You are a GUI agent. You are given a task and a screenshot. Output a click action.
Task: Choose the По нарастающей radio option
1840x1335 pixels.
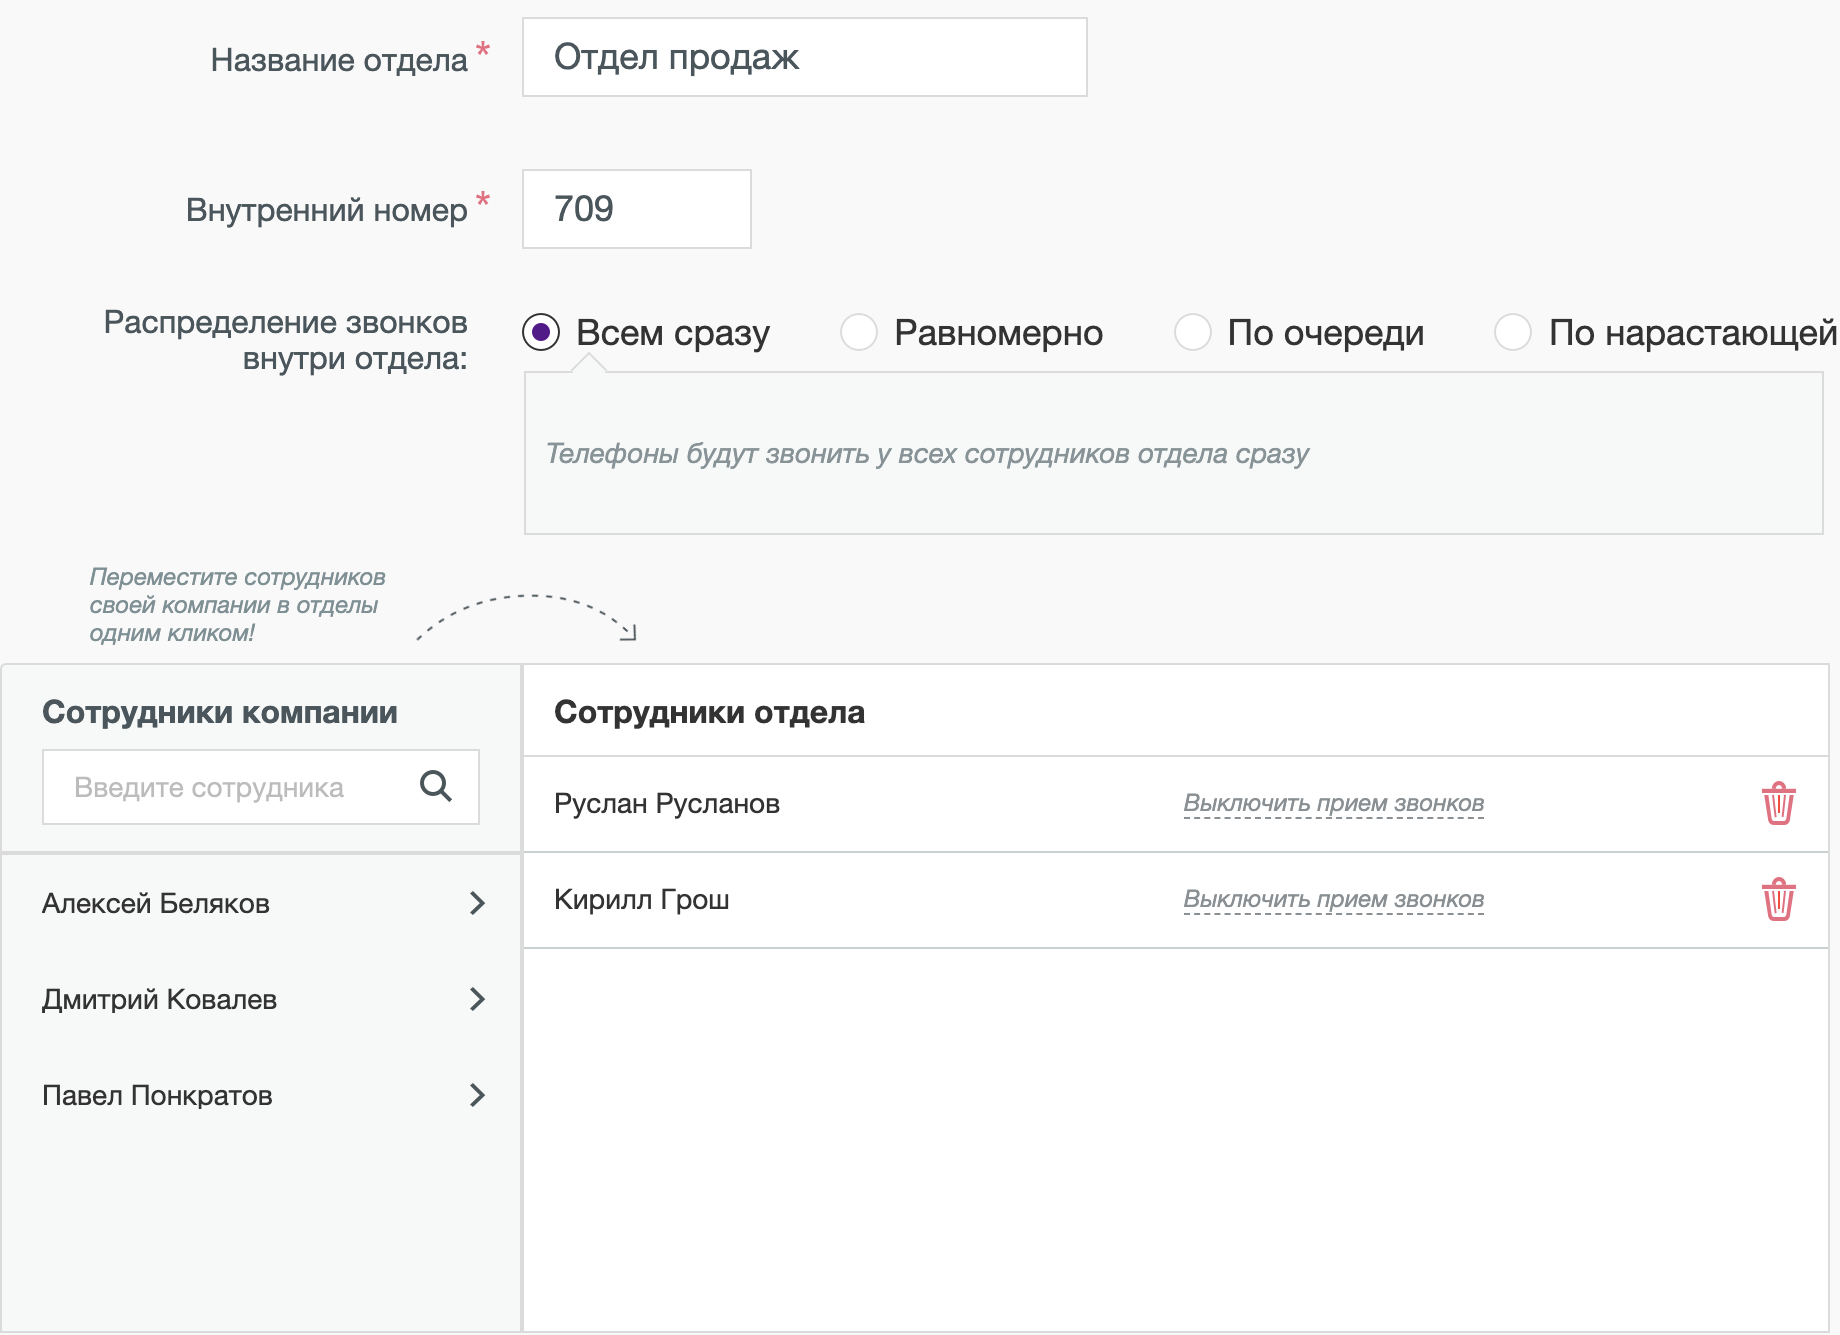[x=1513, y=332]
